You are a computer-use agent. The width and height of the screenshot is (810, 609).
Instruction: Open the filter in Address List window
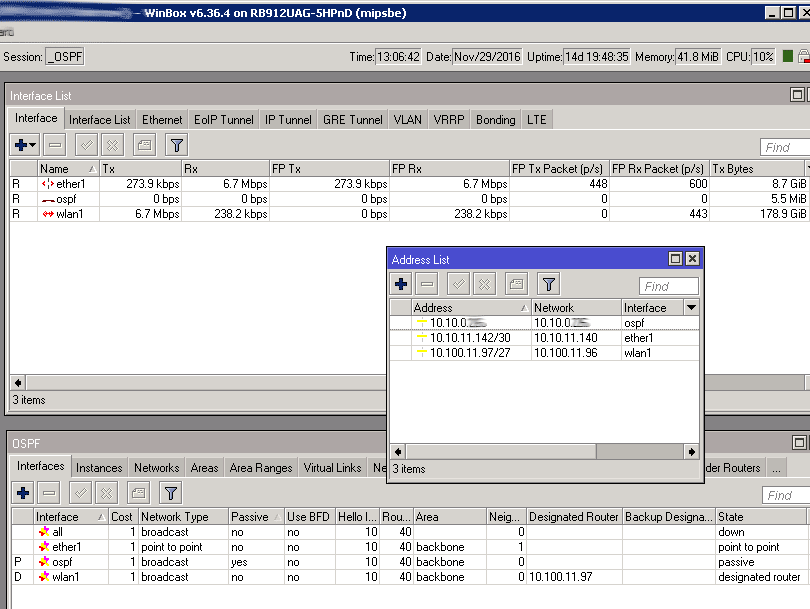pos(547,284)
